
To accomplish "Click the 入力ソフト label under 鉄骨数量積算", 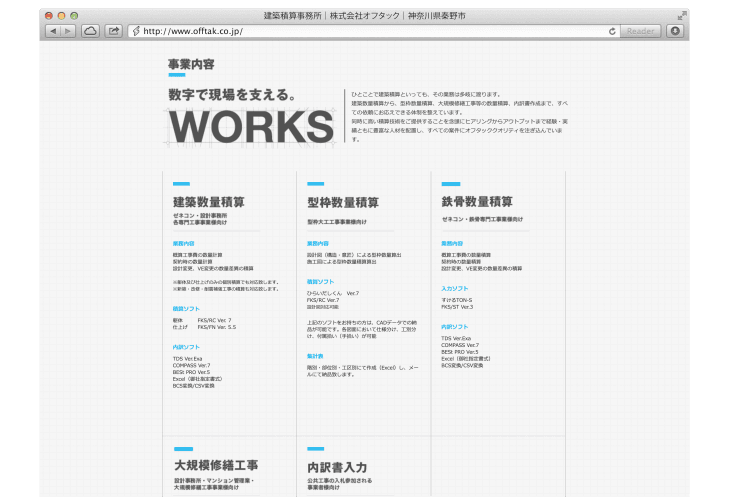I will pos(454,289).
